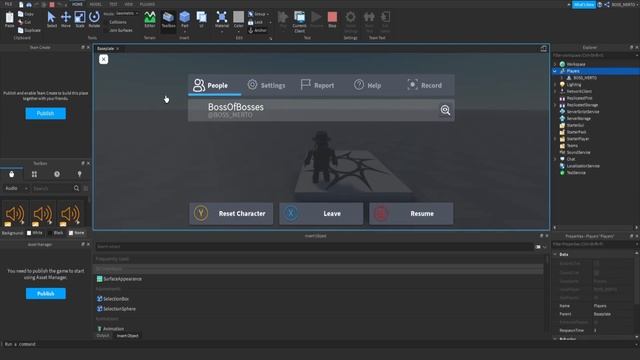Click Publish in Asset Manager panel
The width and height of the screenshot is (640, 360).
pyautogui.click(x=45, y=293)
